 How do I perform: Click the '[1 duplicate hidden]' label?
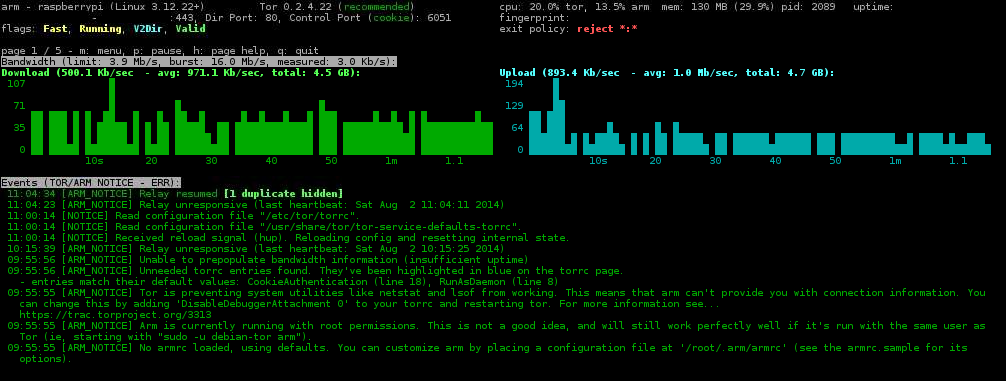tap(283, 193)
